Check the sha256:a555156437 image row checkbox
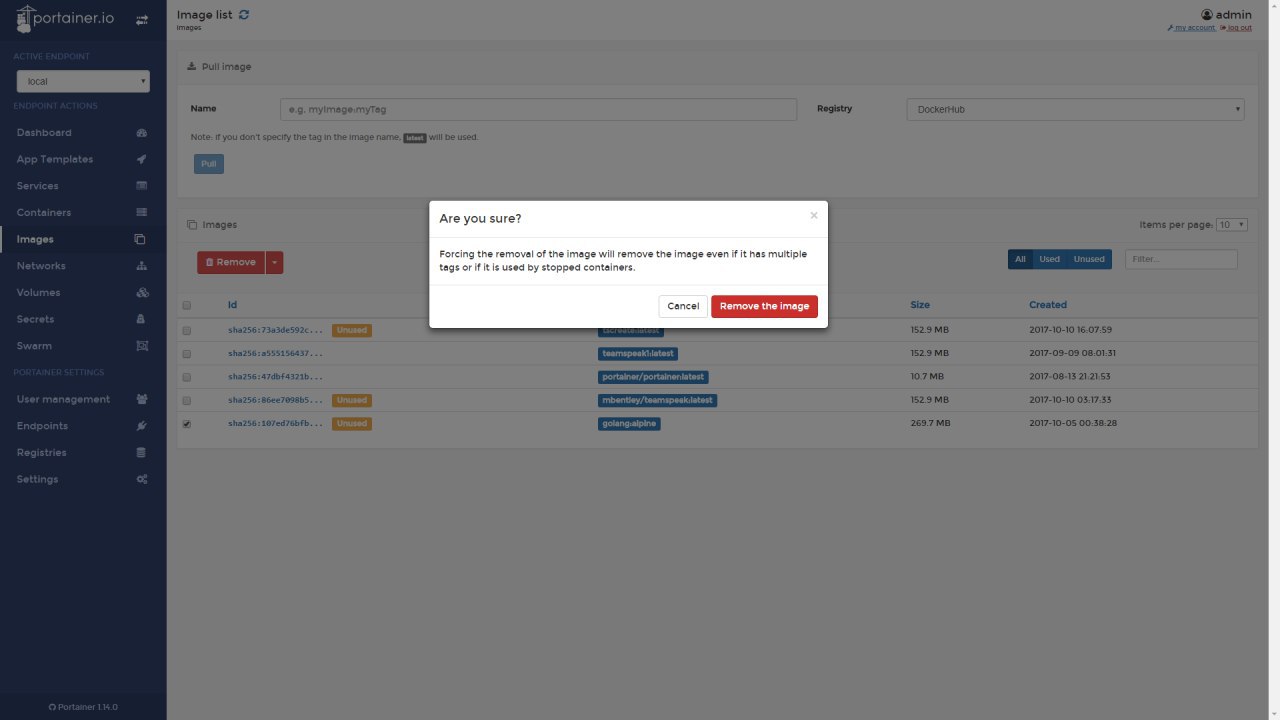1280x720 pixels. (x=186, y=354)
